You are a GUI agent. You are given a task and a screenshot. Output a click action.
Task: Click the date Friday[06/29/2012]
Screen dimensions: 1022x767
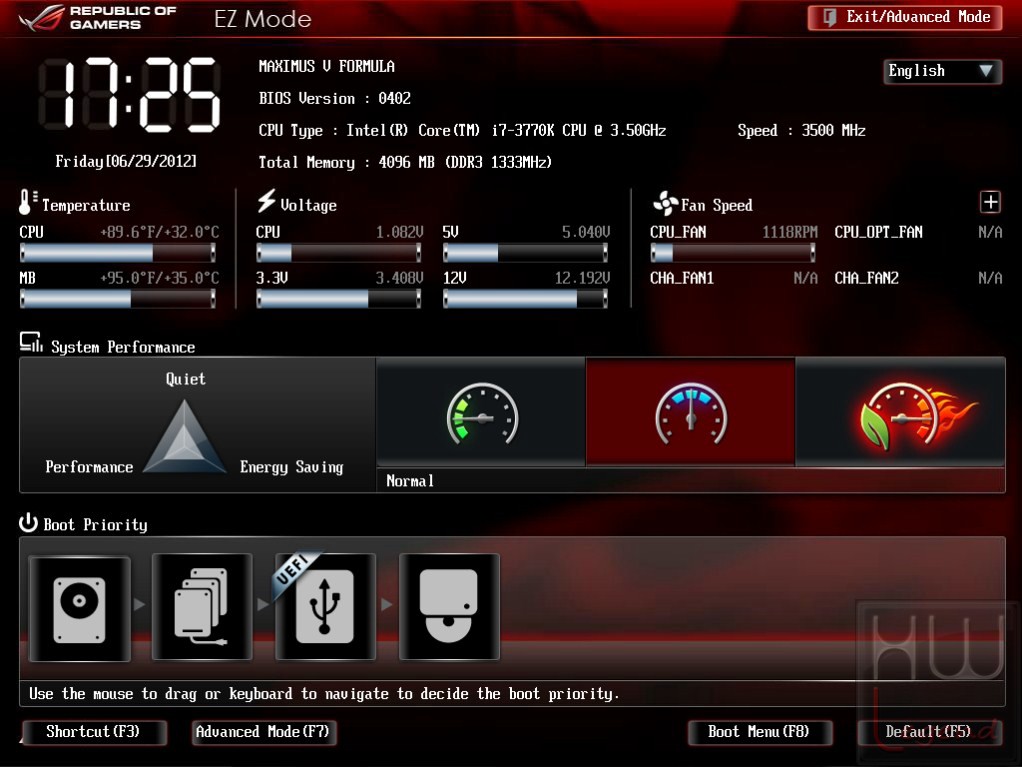point(126,161)
